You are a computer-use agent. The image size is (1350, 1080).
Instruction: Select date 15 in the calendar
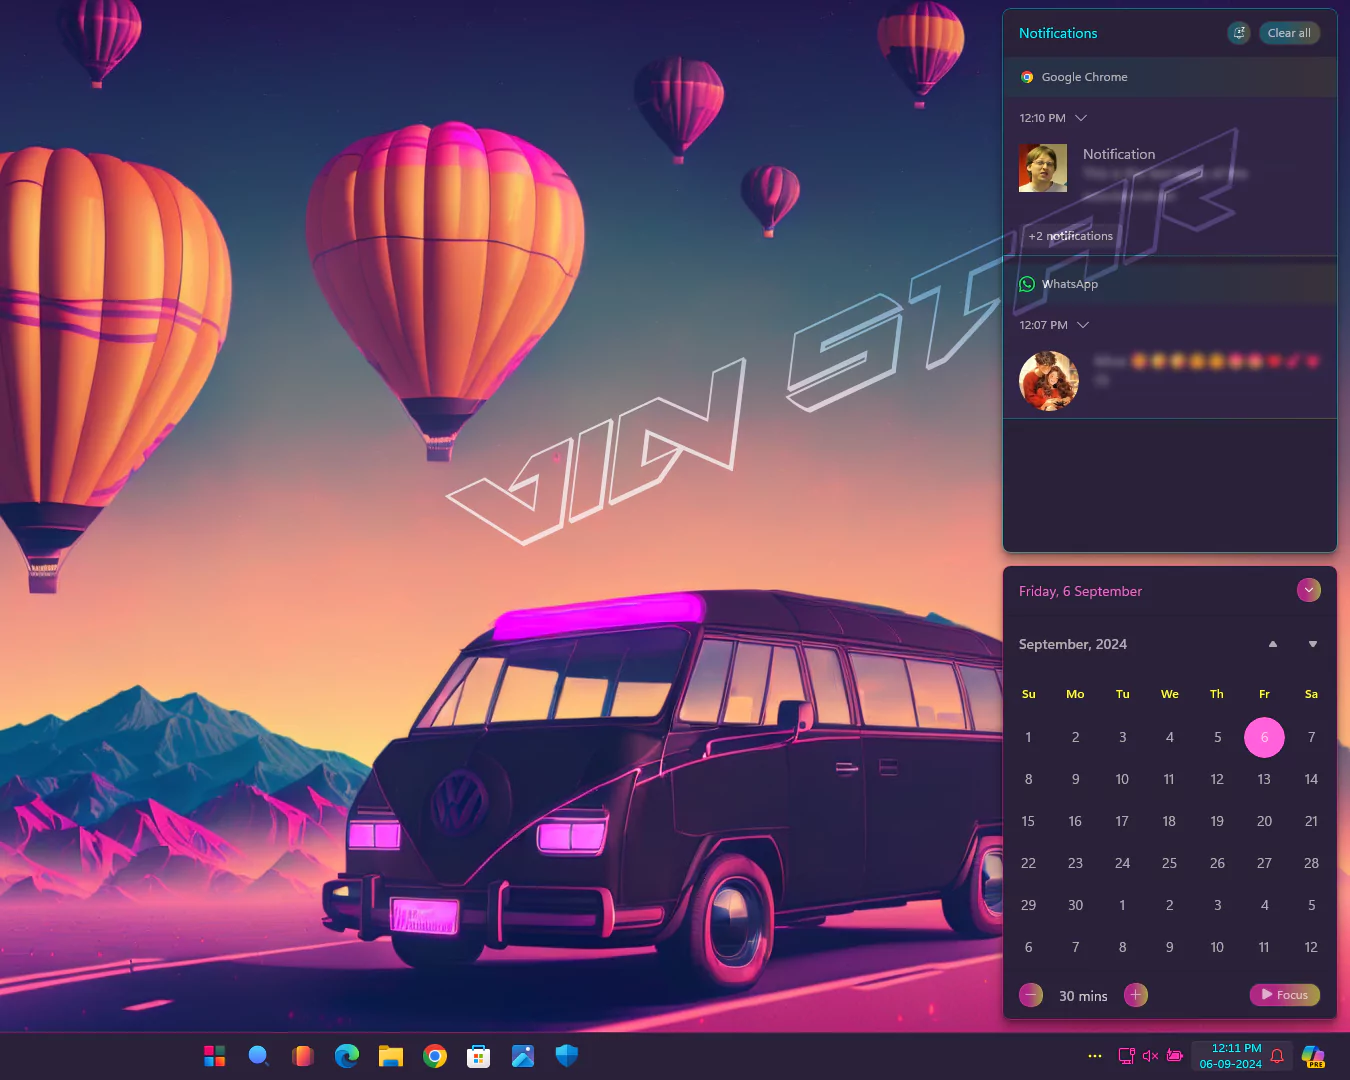tap(1028, 821)
